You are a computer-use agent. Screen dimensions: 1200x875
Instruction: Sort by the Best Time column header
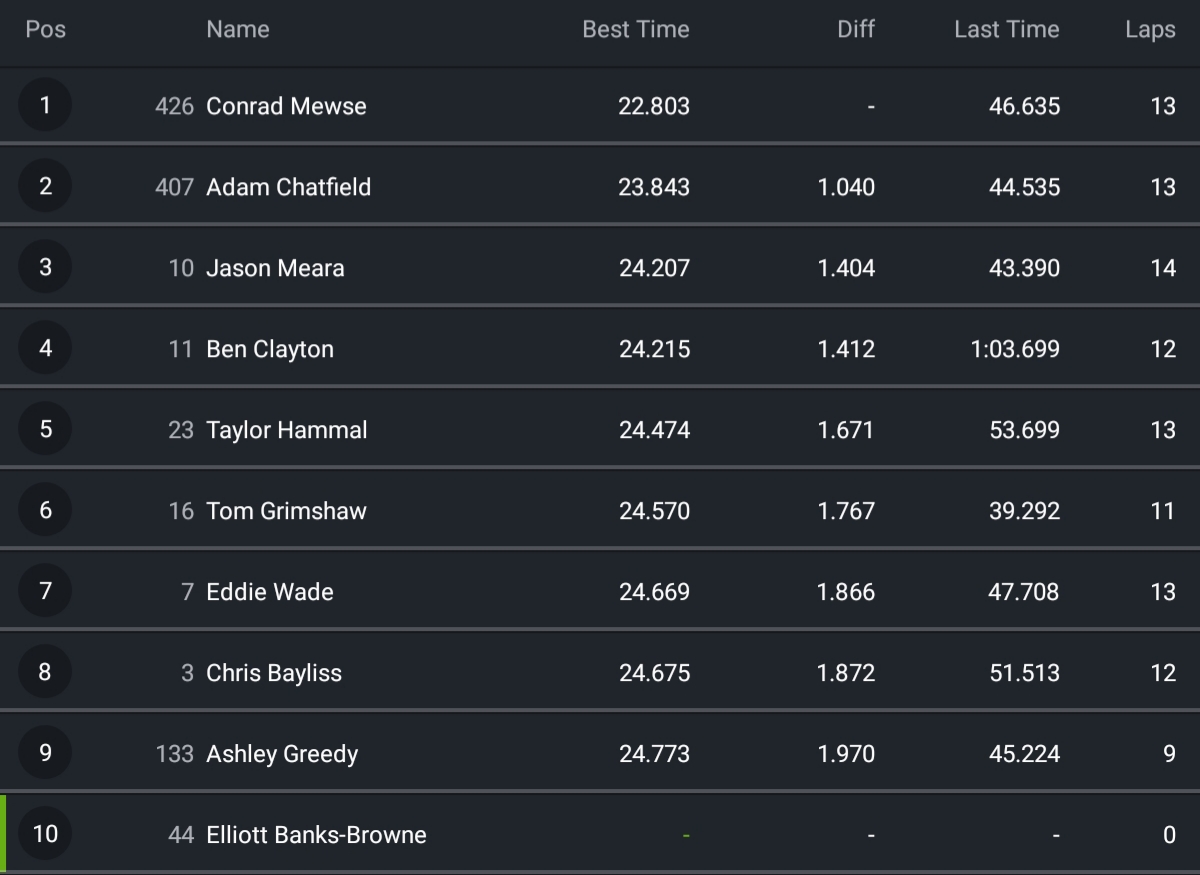(x=635, y=30)
